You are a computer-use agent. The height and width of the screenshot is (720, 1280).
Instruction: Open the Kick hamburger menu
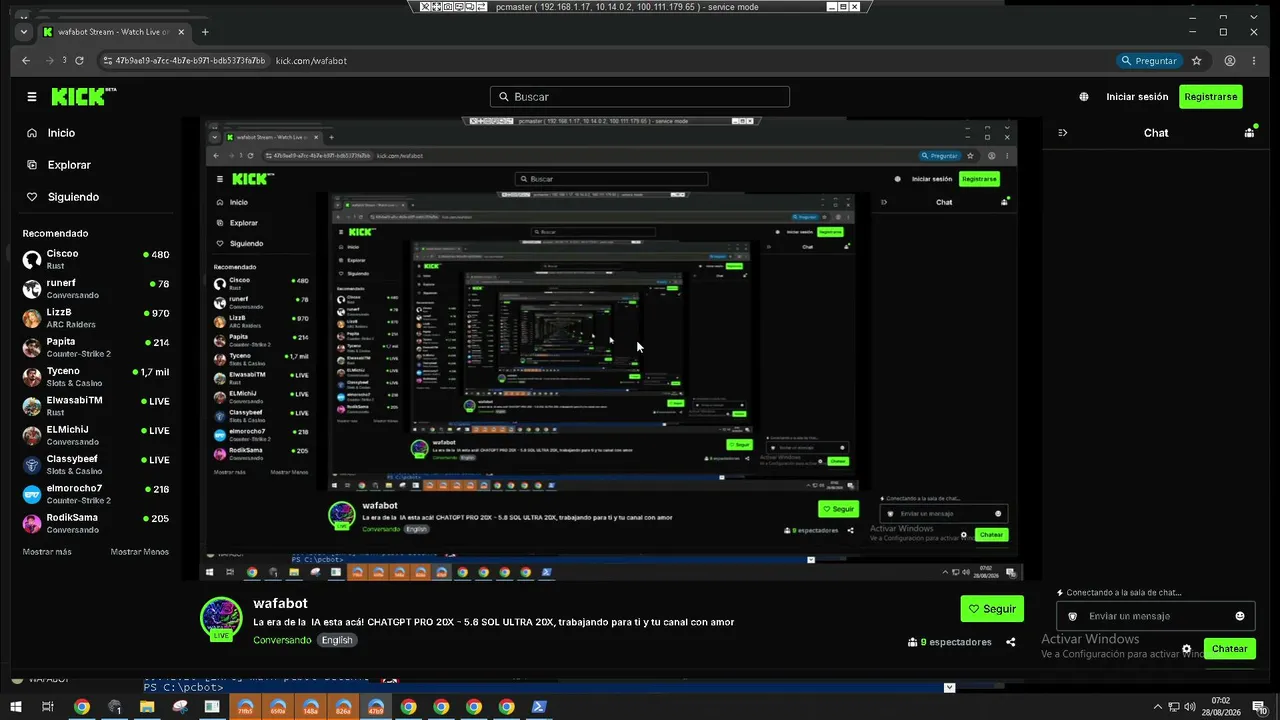pyautogui.click(x=32, y=97)
